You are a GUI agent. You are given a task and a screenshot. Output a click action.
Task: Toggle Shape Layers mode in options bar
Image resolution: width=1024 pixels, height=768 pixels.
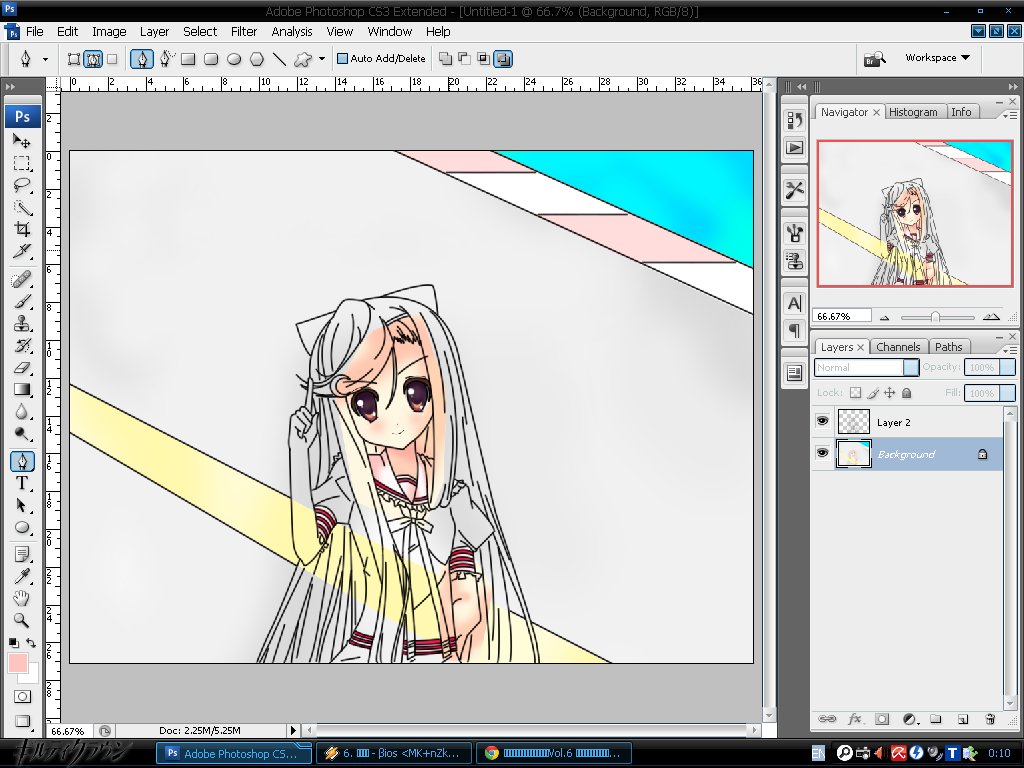[x=74, y=59]
